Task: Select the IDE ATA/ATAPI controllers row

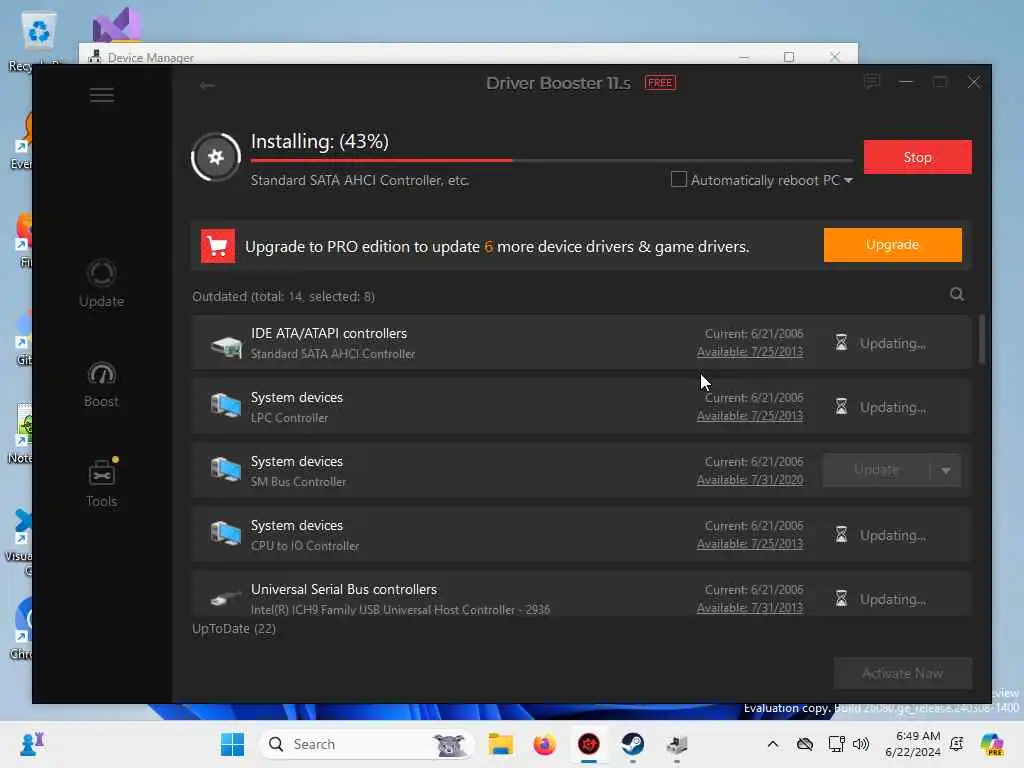Action: [581, 343]
